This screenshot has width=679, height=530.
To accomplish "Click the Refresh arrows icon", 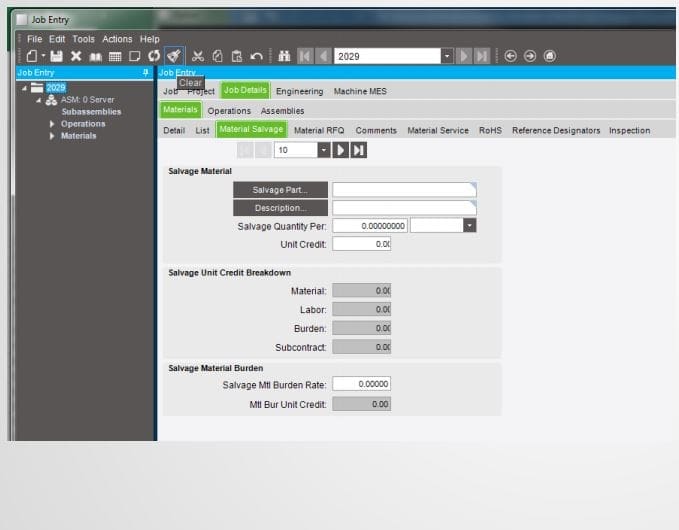I will coord(154,56).
